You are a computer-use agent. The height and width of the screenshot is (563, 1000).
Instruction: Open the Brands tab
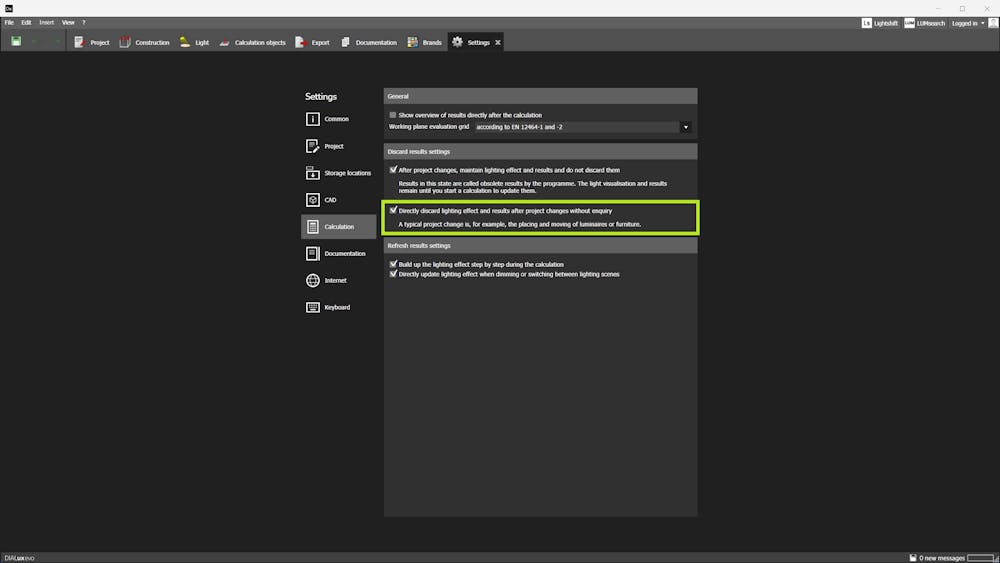424,42
